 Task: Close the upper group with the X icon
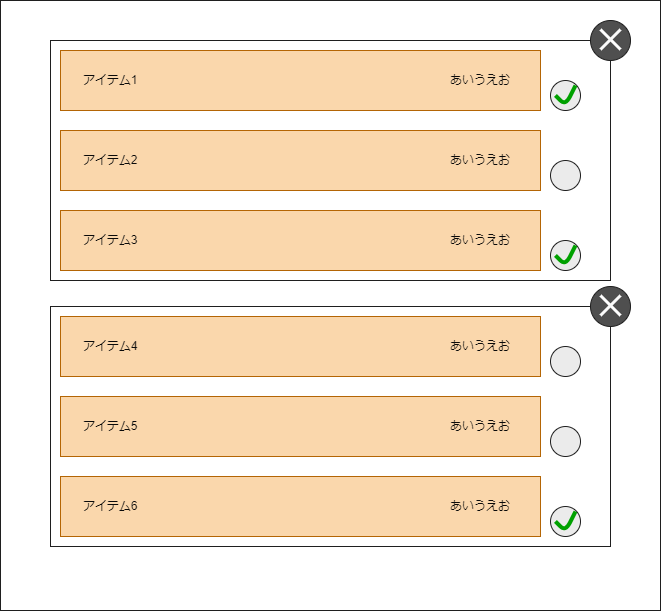pos(610,40)
